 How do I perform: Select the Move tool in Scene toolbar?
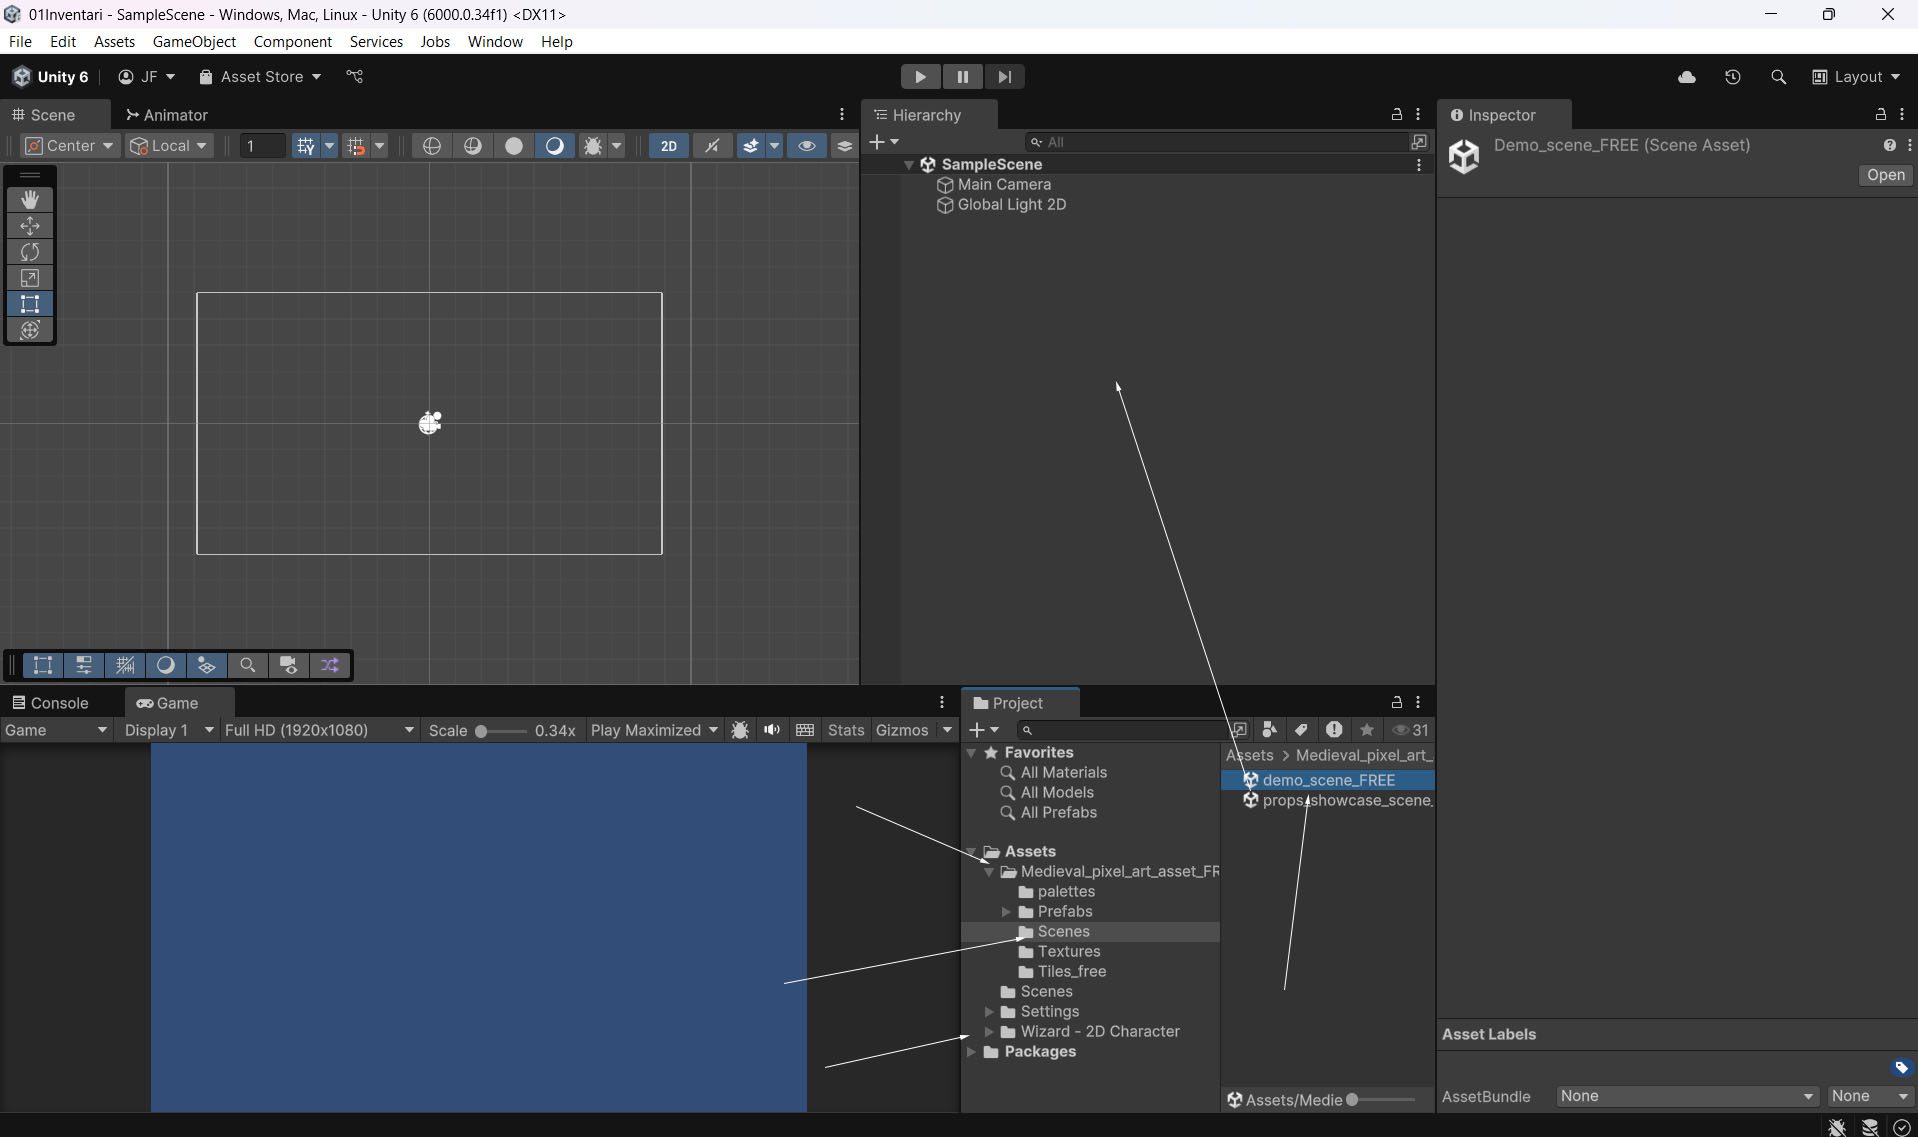(30, 226)
